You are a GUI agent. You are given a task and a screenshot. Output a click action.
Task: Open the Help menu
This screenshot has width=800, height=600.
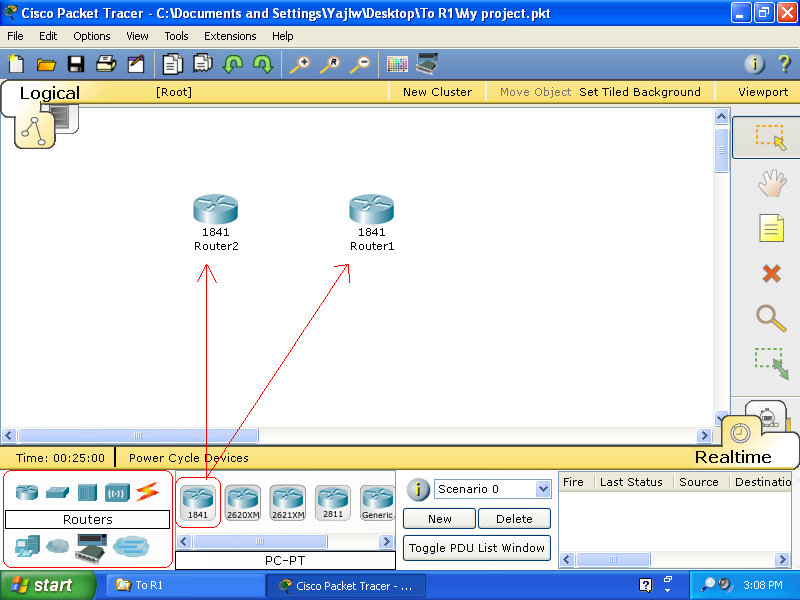[x=283, y=36]
